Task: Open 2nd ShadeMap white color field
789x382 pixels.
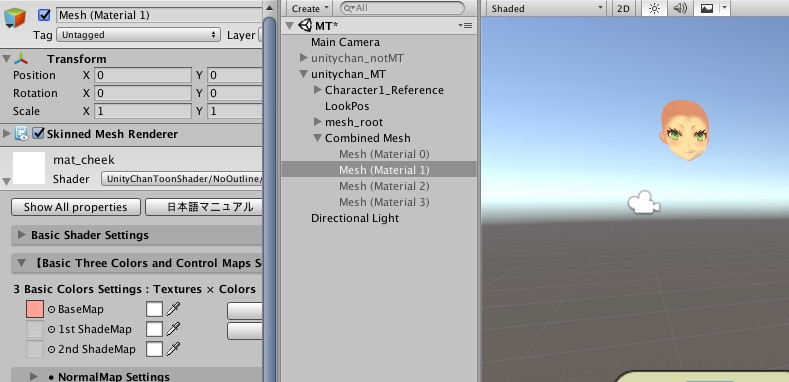Action: [x=154, y=349]
